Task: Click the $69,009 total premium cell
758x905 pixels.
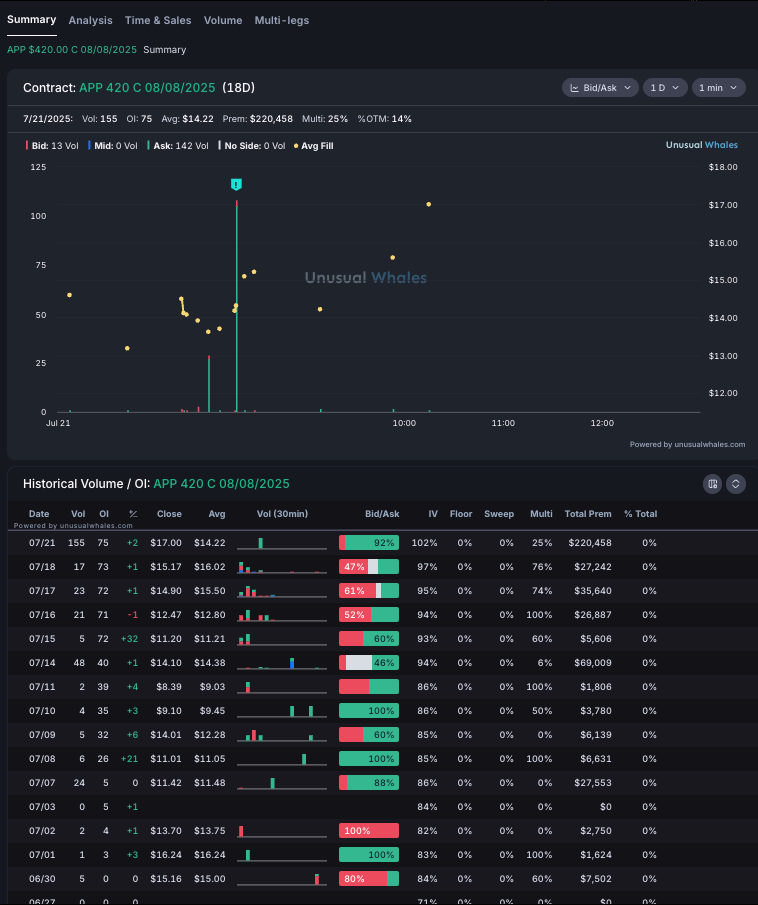Action: [x=593, y=663]
